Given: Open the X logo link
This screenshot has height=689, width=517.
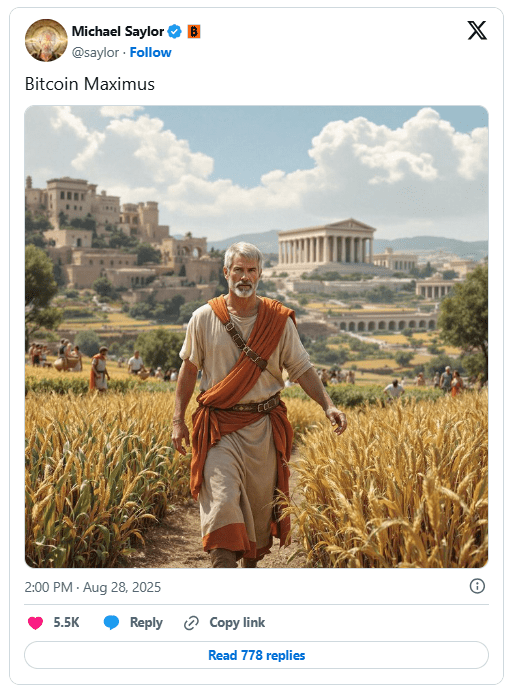Looking at the screenshot, I should pos(477,31).
